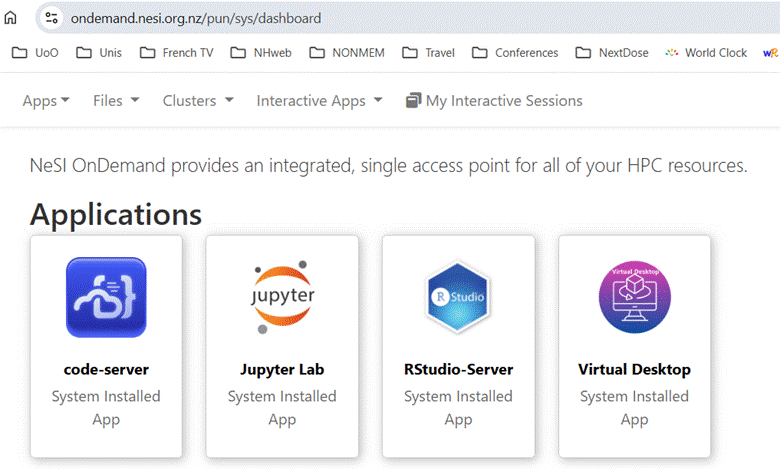Open the Unis bookmark folder
780x469 pixels.
(x=98, y=53)
